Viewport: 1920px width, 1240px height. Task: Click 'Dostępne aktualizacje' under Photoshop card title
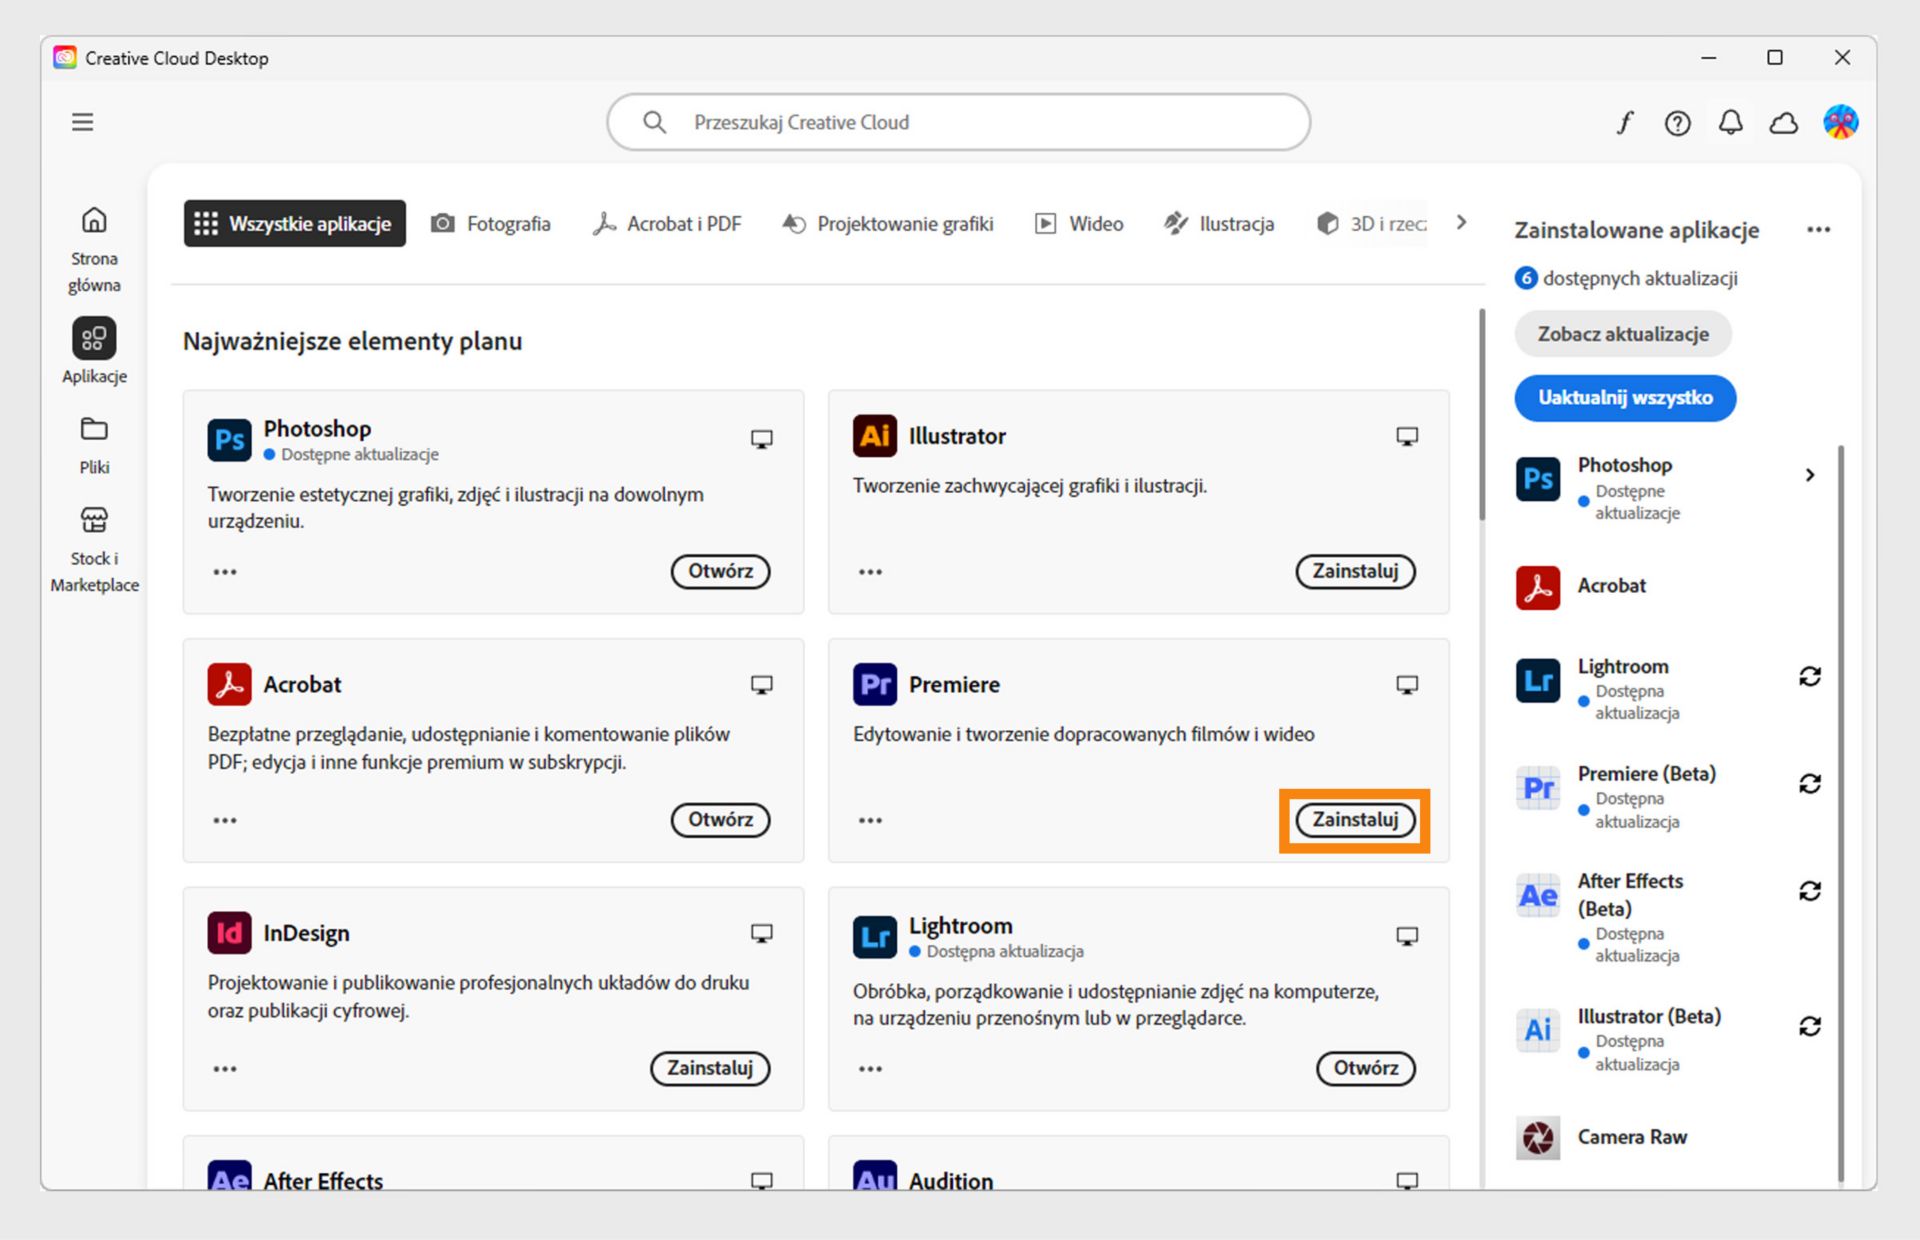pyautogui.click(x=360, y=454)
